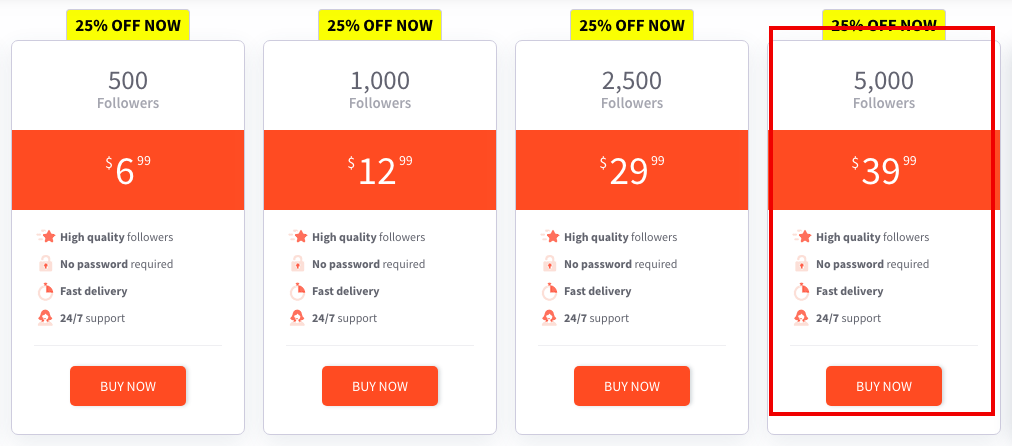Click BUY NOW for 2,500 followers
The image size is (1012, 446).
click(x=632, y=386)
